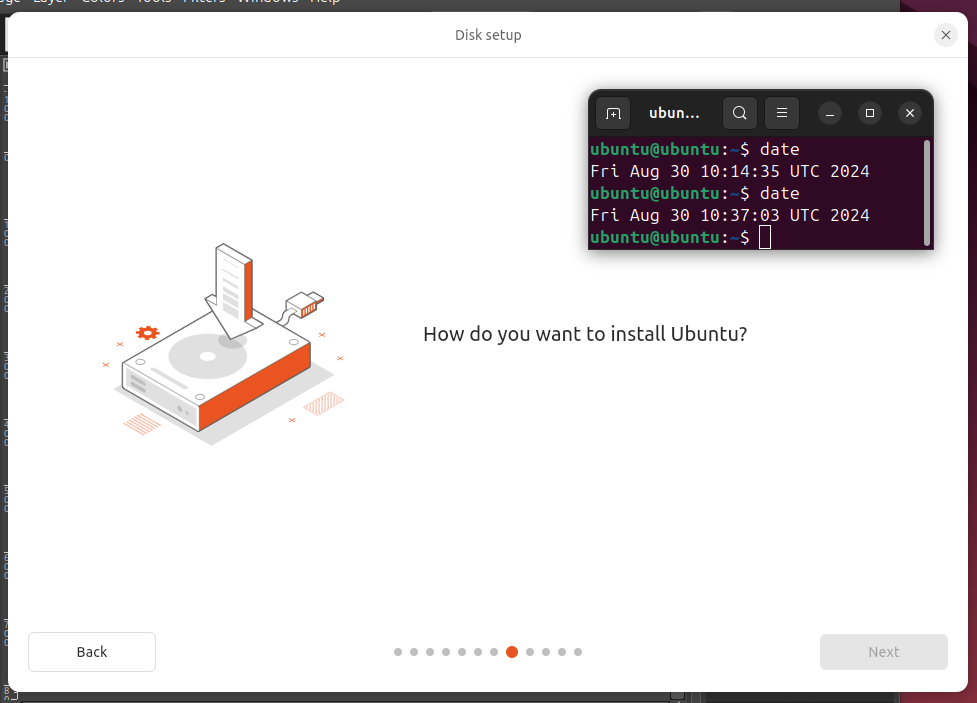977x703 pixels.
Task: Click 'How do you want to install Ubuntu?' heading
Action: (585, 334)
